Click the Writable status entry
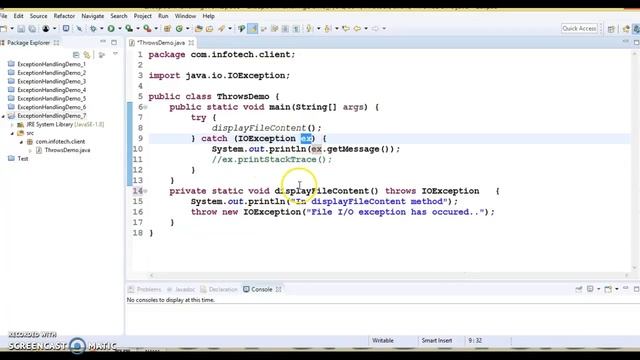This screenshot has width=640, height=360. tap(383, 340)
